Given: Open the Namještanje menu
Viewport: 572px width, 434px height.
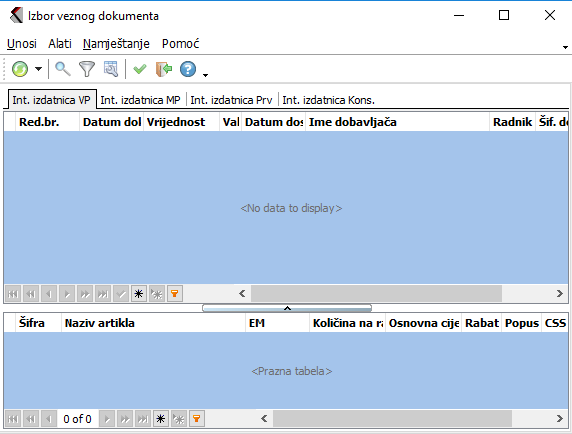Looking at the screenshot, I should [x=116, y=44].
